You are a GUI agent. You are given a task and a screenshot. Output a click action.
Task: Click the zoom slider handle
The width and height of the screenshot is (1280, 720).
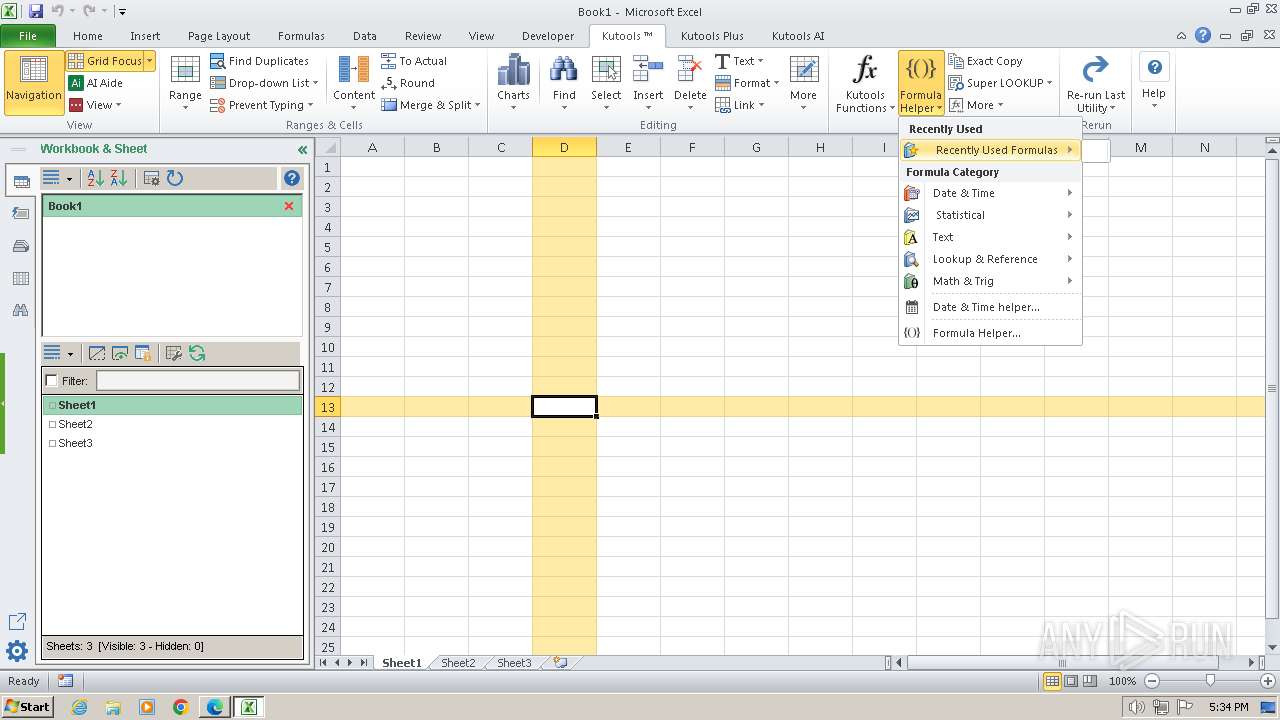(1210, 681)
